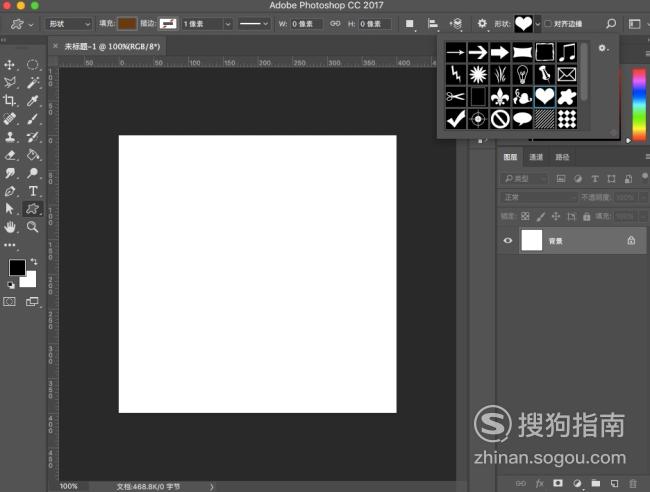Choose the light bulb custom shape

click(522, 75)
